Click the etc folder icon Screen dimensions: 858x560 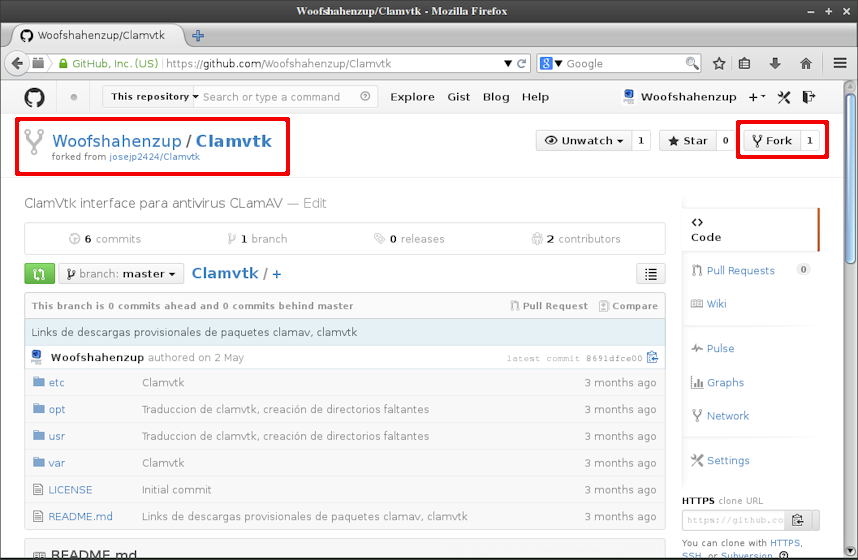pyautogui.click(x=38, y=382)
